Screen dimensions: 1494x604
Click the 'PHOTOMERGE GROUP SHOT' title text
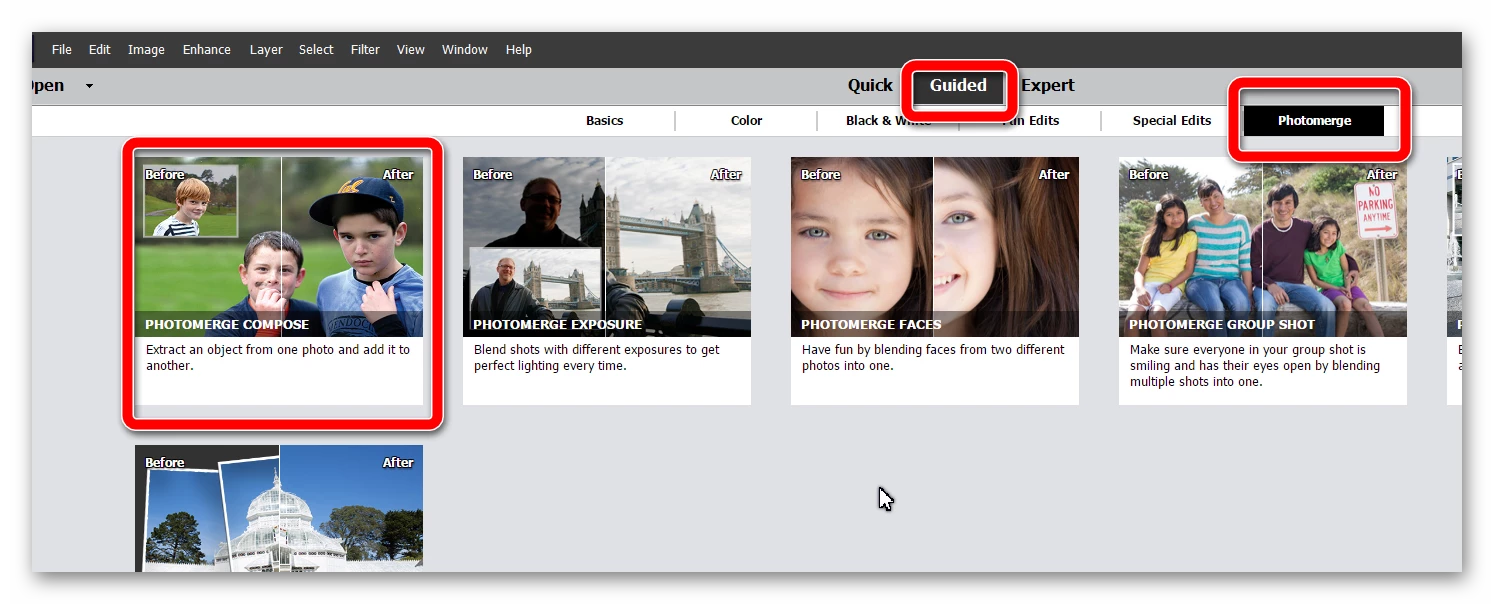(x=1222, y=325)
